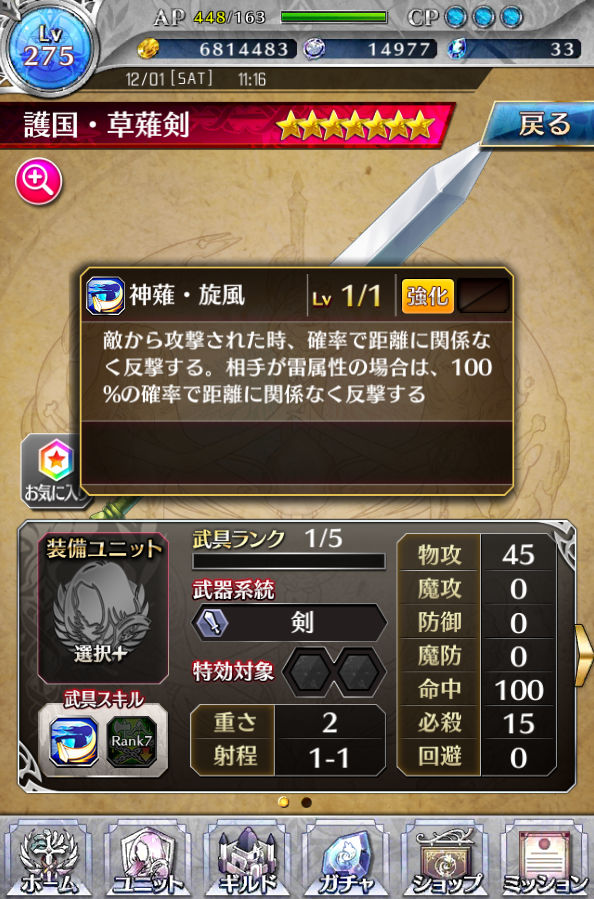Screen dimensions: 594x899
Task: Click the 戻る back button
Action: [x=541, y=124]
